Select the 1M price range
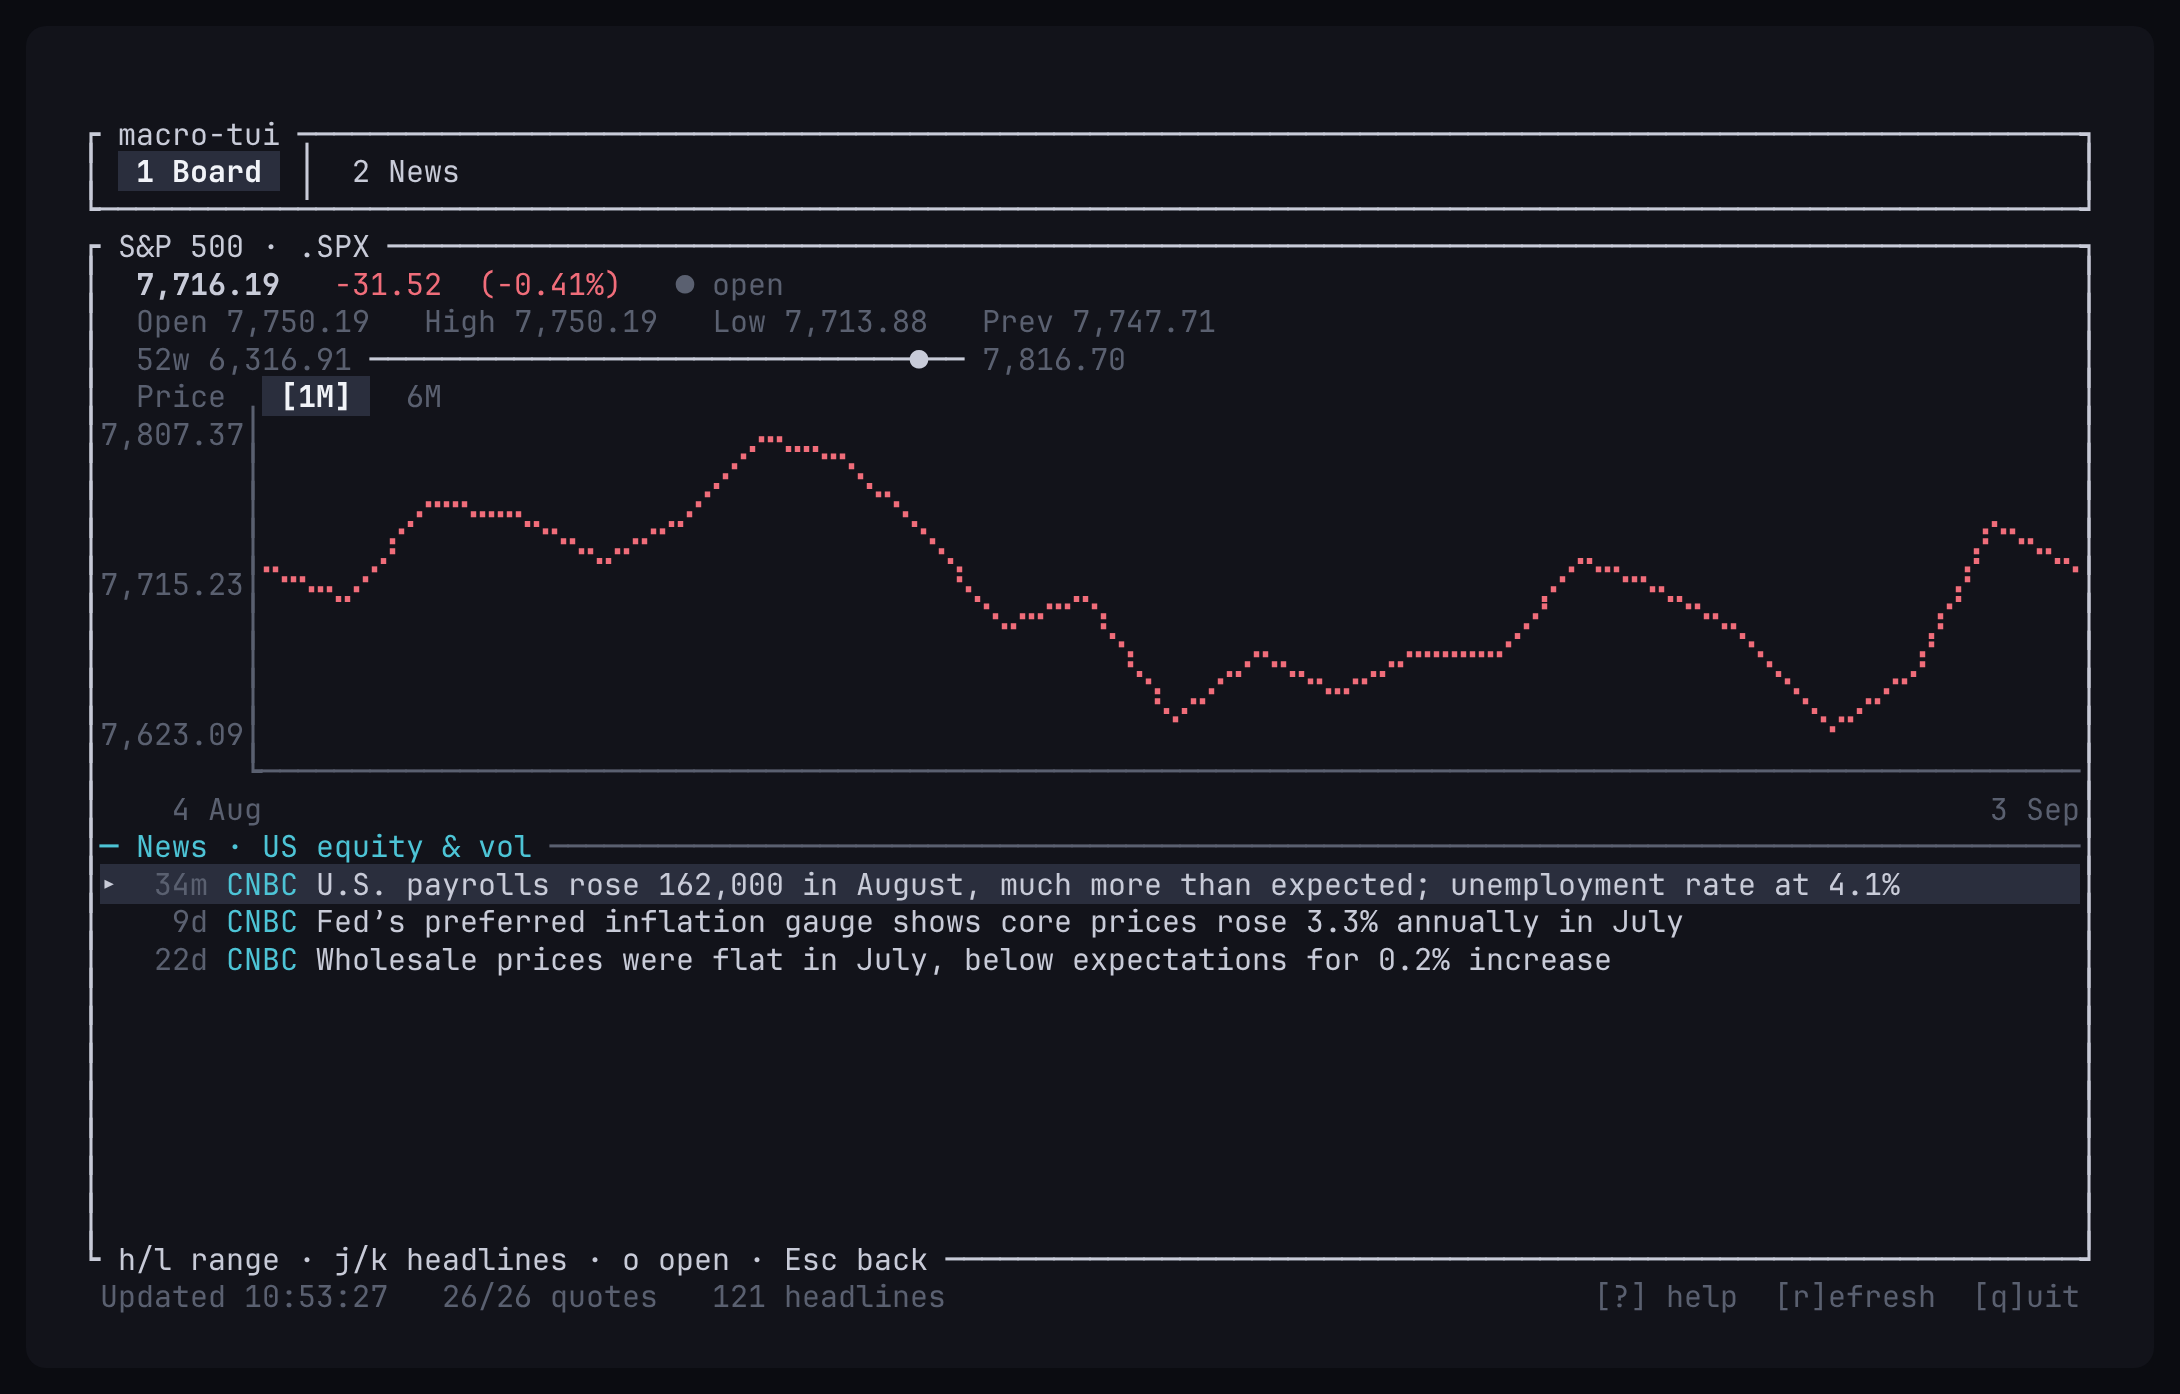 (316, 397)
